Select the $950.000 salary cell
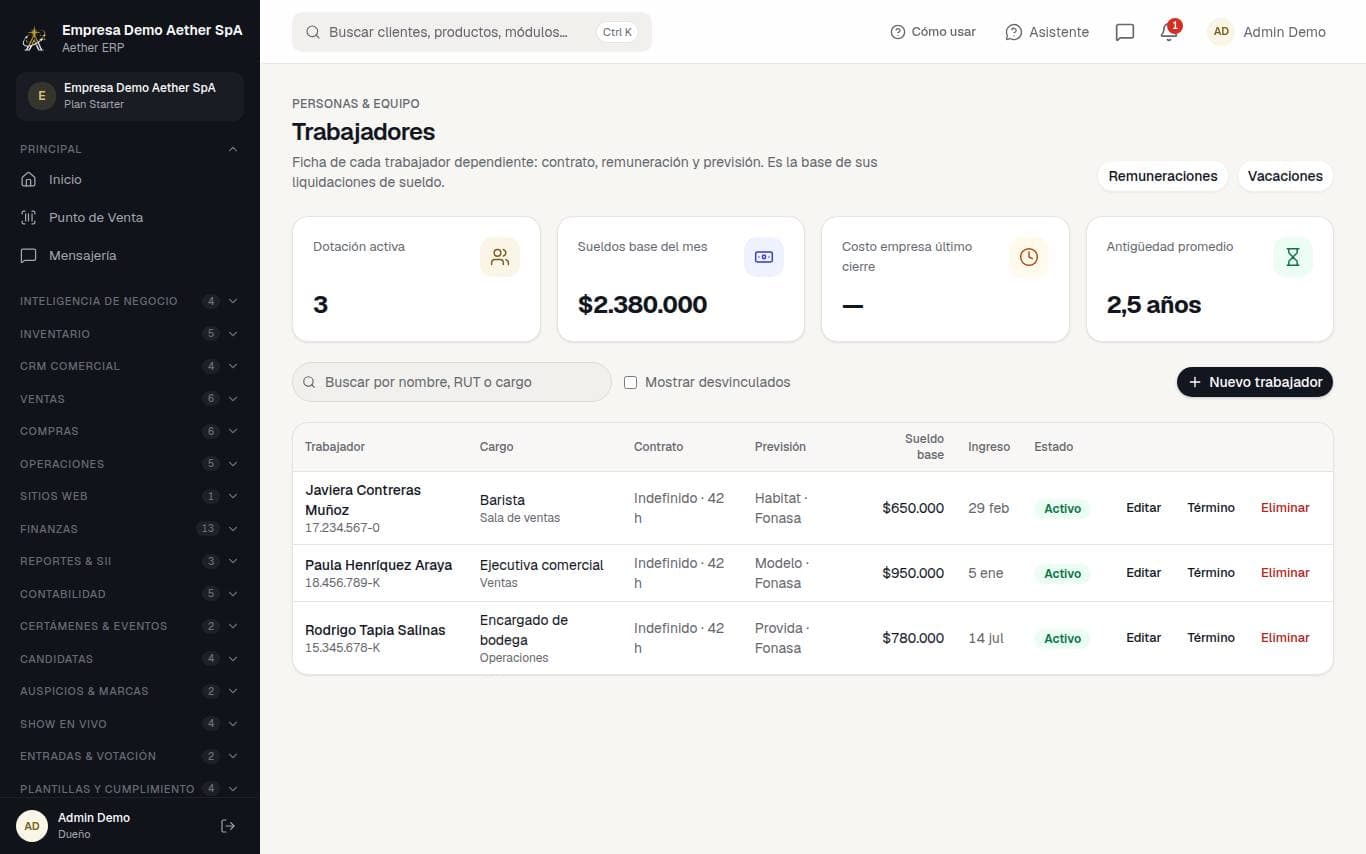 point(913,573)
